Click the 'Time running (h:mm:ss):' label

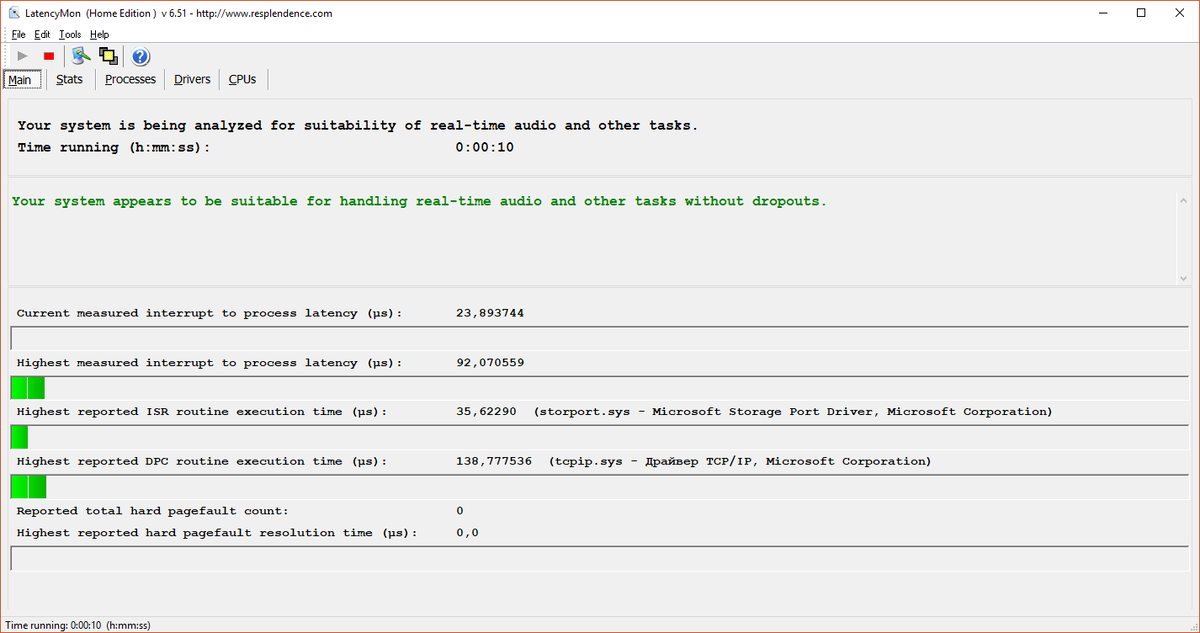(x=114, y=147)
